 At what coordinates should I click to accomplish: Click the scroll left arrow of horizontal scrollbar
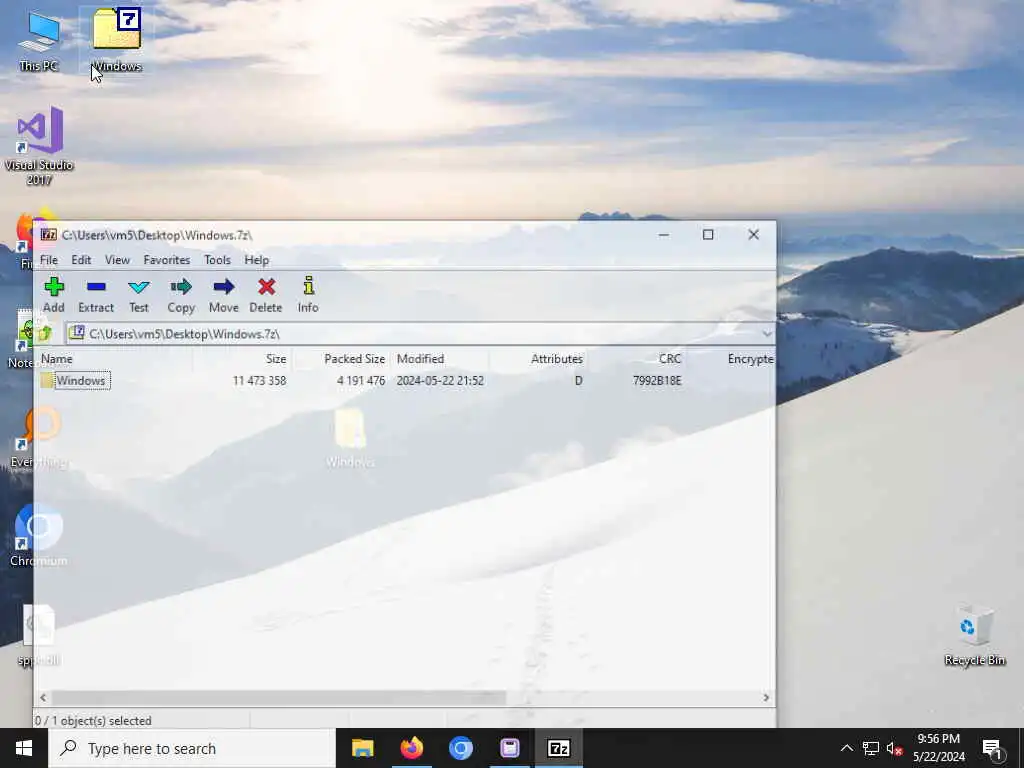43,697
